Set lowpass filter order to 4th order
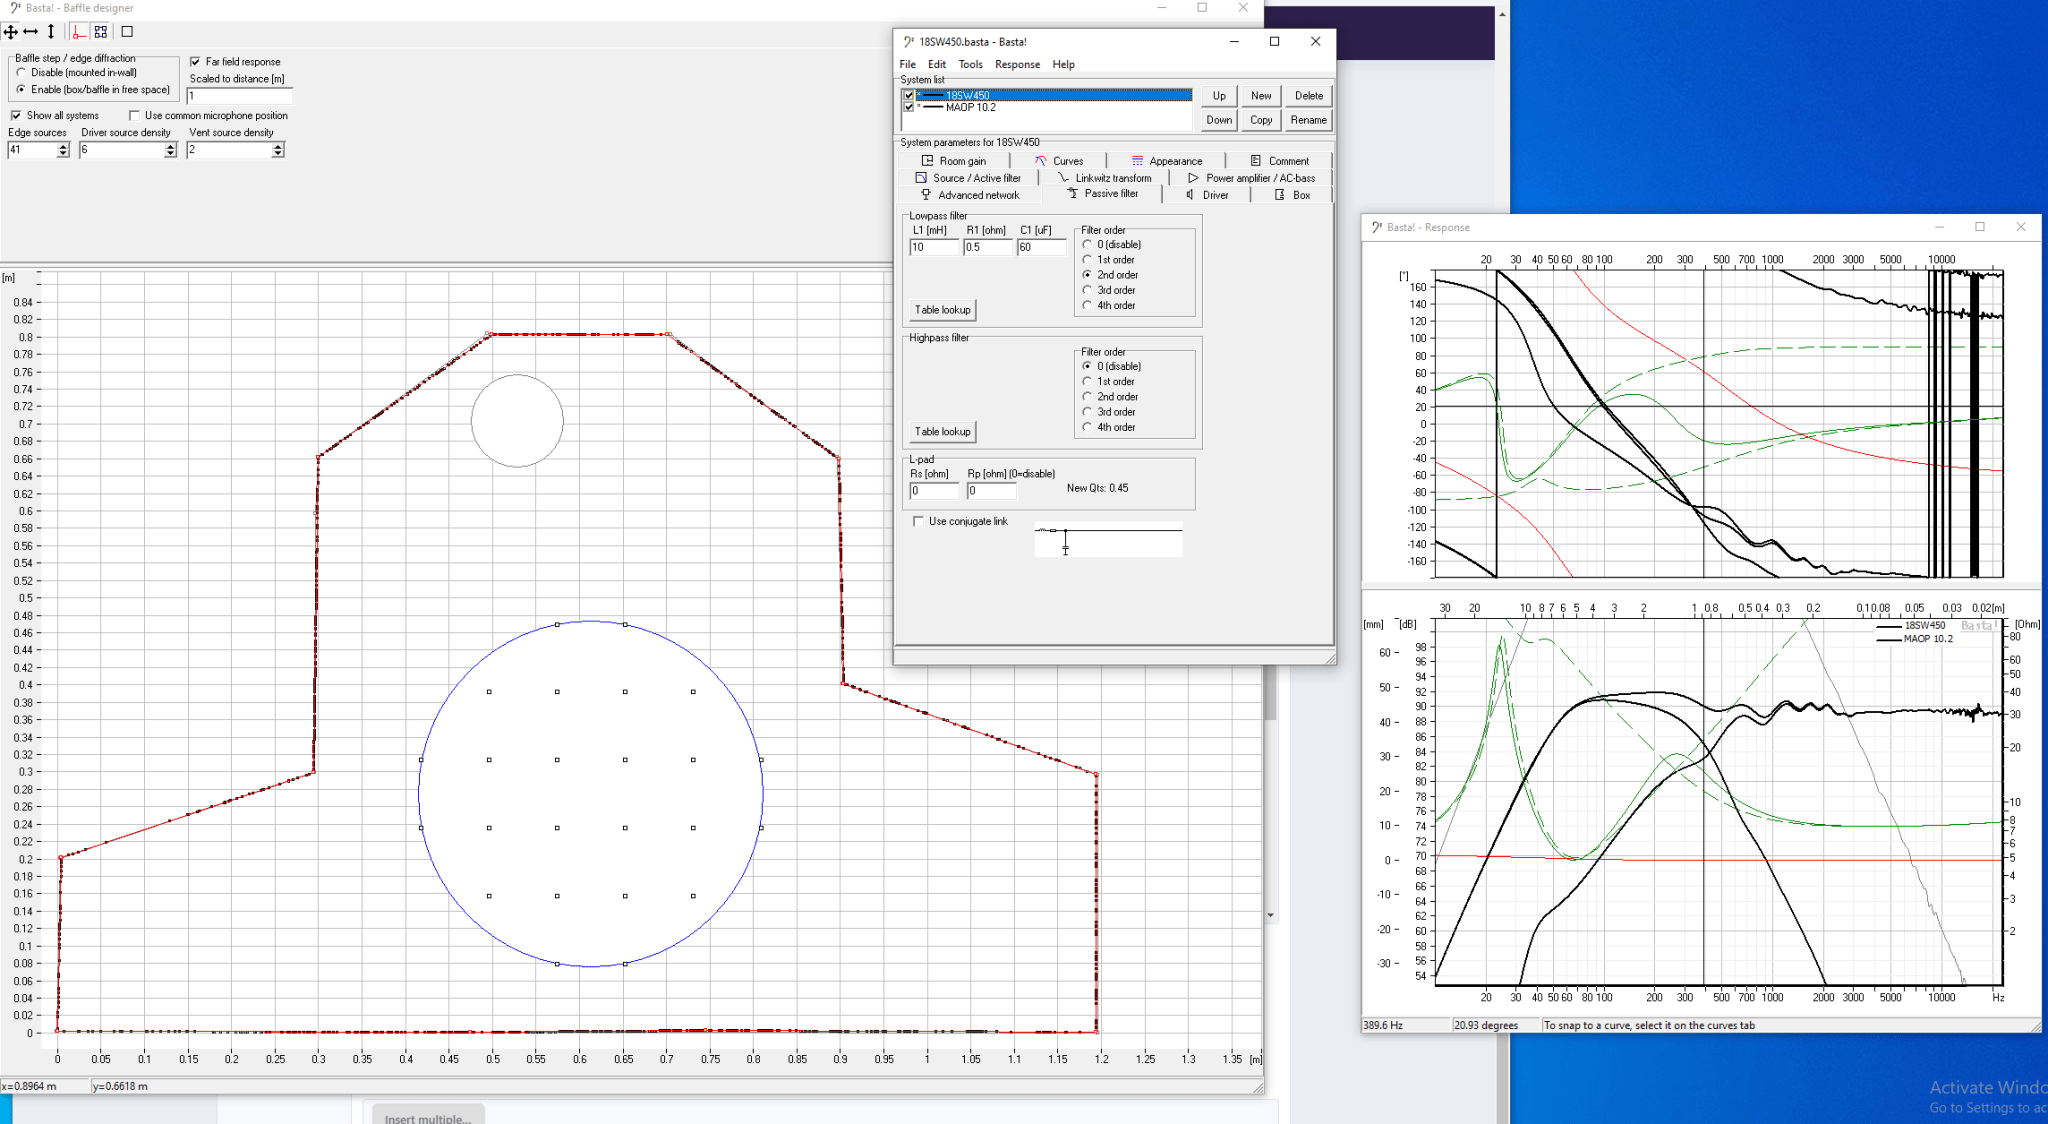Image resolution: width=2048 pixels, height=1124 pixels. coord(1087,306)
